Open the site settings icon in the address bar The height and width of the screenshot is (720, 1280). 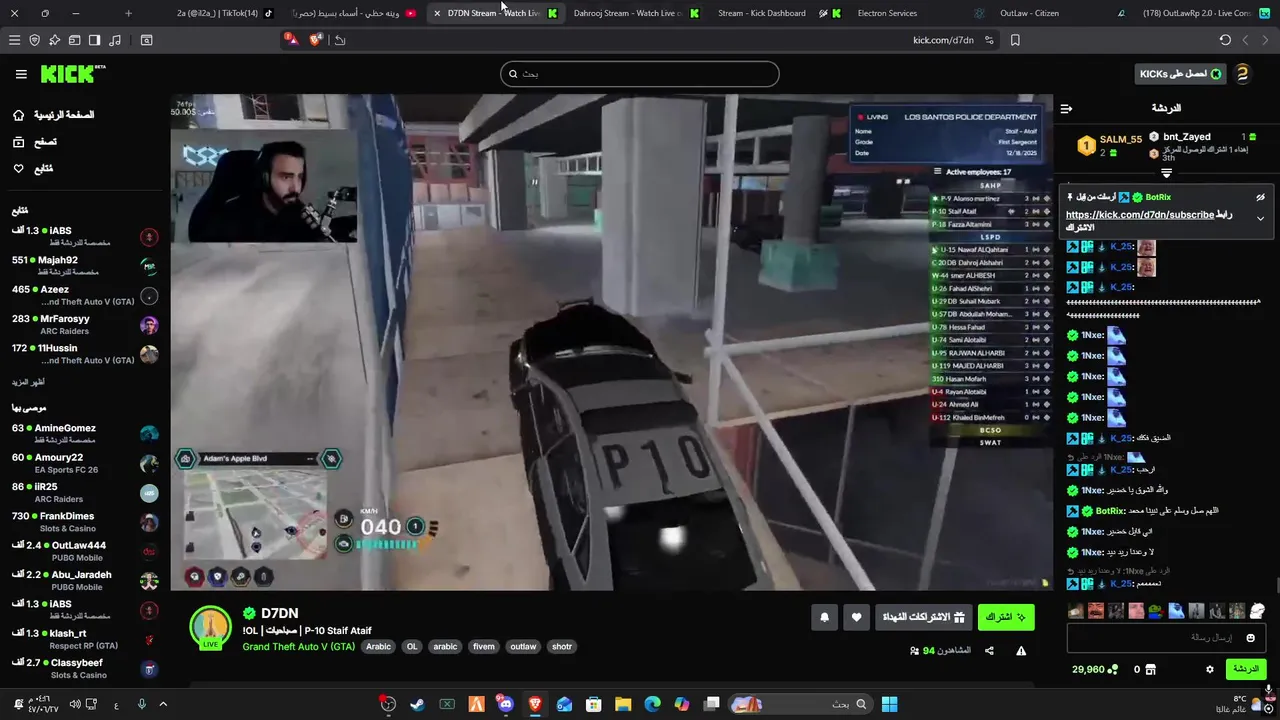[x=989, y=40]
